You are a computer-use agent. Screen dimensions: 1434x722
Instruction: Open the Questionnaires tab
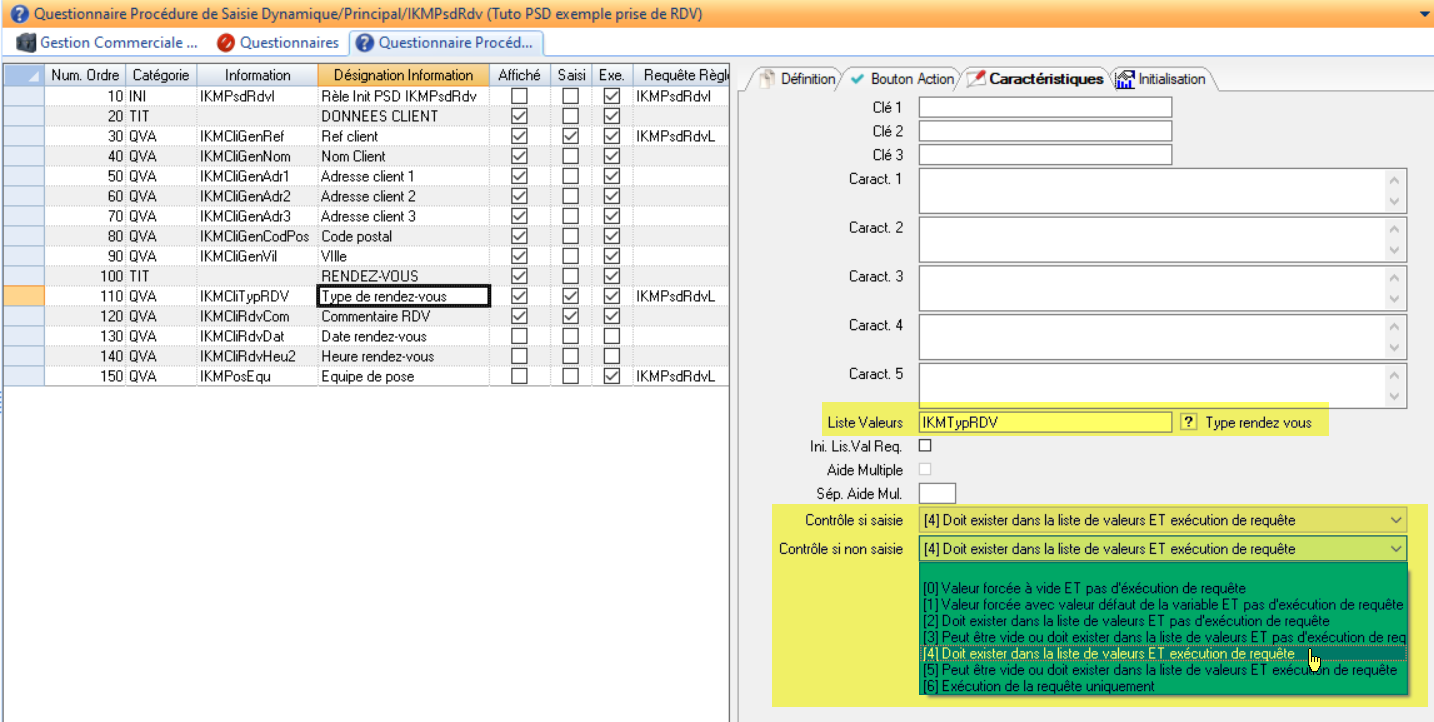point(288,43)
